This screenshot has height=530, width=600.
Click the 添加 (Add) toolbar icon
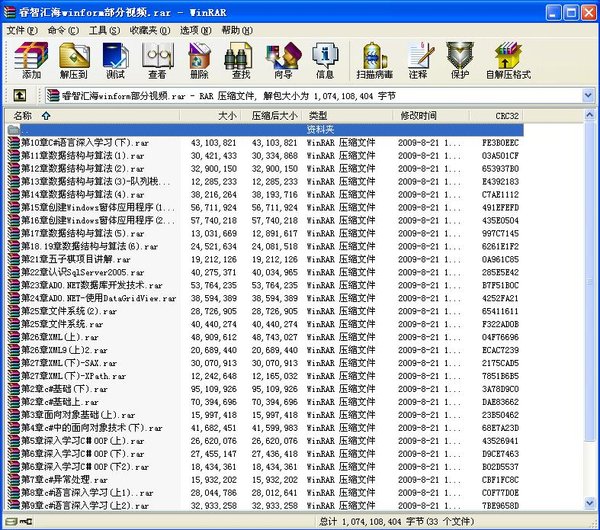(x=31, y=60)
